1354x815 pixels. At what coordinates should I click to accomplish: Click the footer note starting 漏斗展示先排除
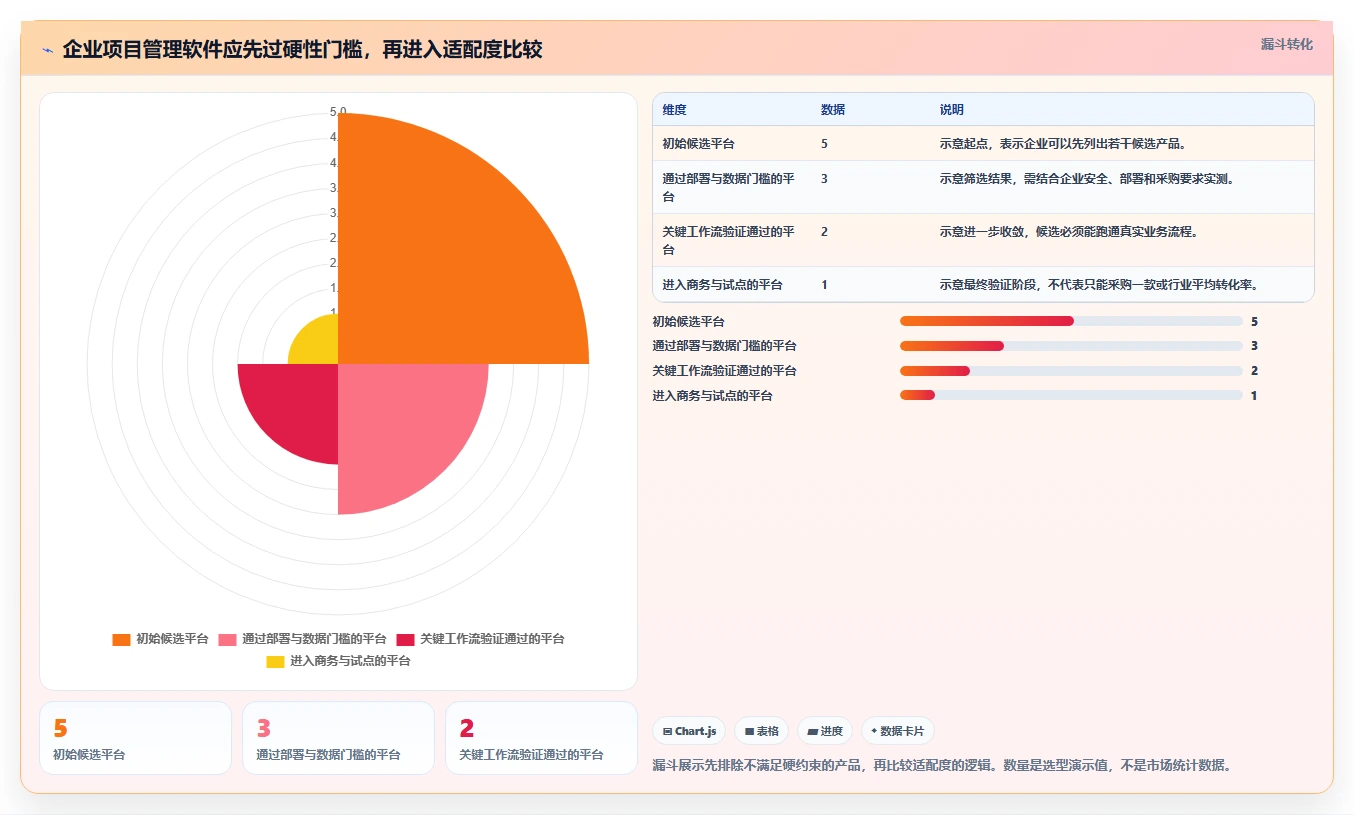[x=941, y=766]
